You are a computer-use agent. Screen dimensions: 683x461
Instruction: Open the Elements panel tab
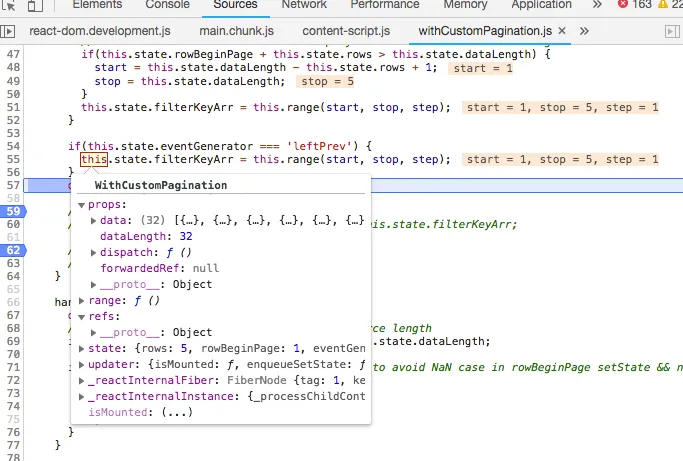tap(97, 4)
